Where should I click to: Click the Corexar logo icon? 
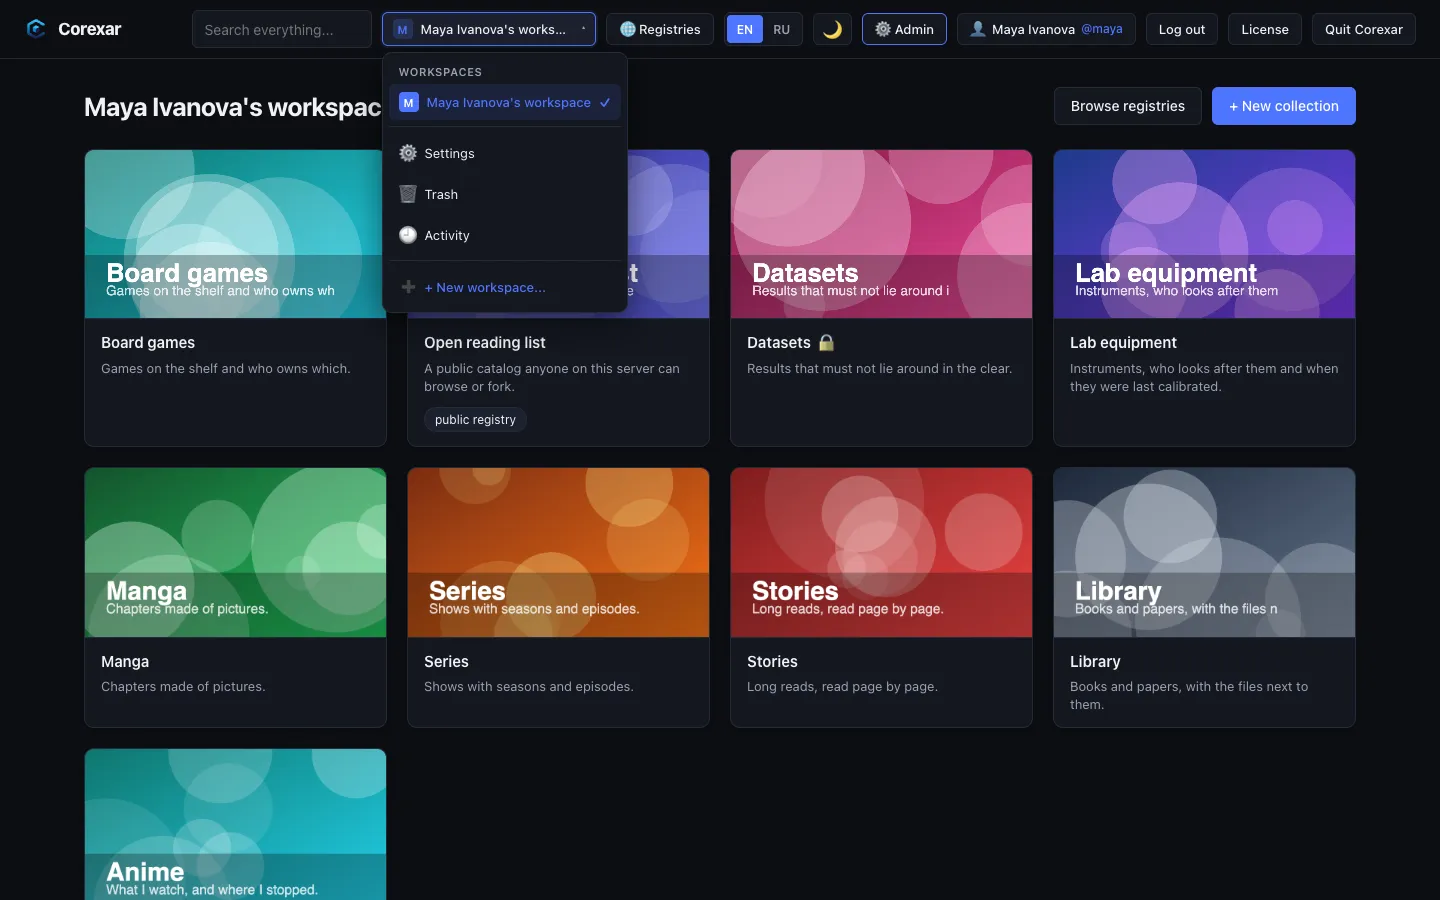coord(36,29)
